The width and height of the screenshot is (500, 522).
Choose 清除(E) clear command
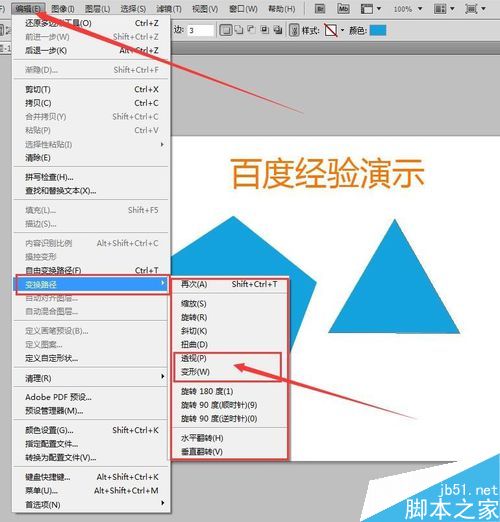(x=92, y=157)
